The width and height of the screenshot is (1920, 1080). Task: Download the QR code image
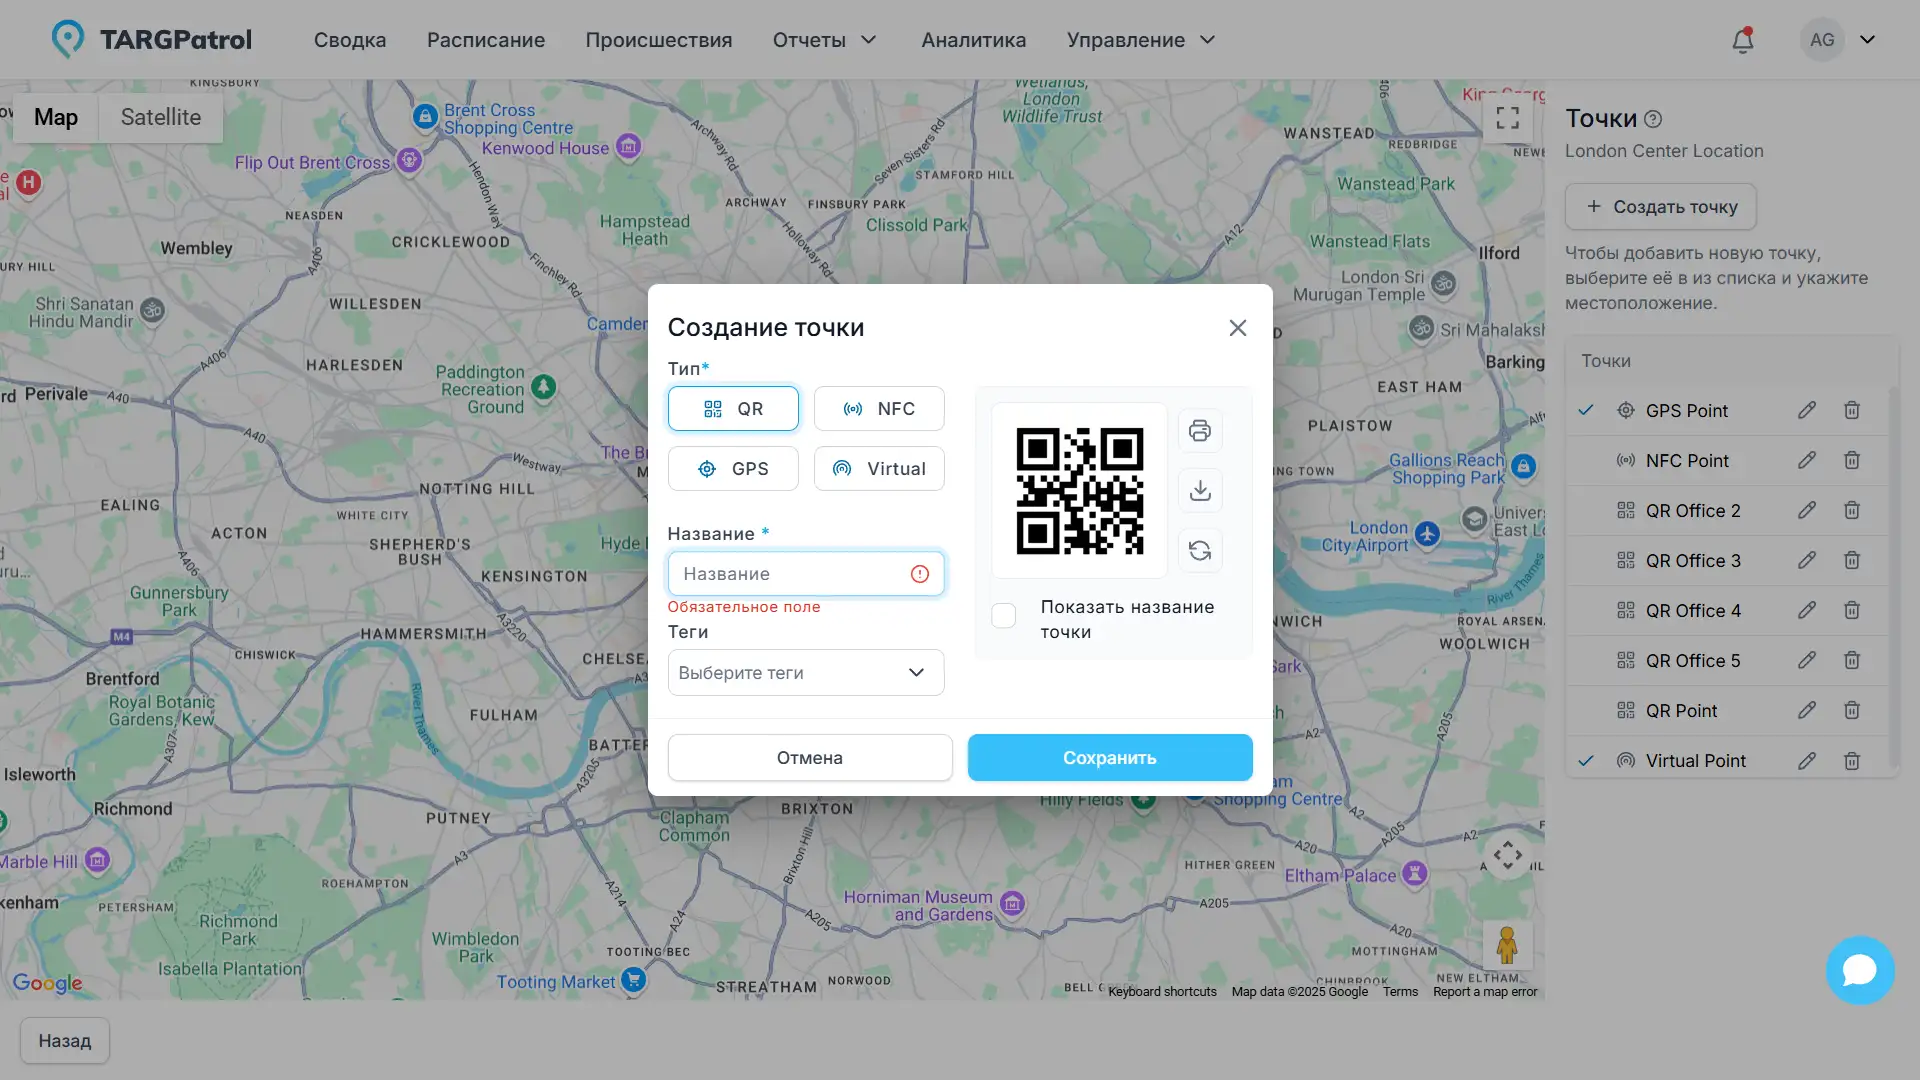click(x=1199, y=491)
